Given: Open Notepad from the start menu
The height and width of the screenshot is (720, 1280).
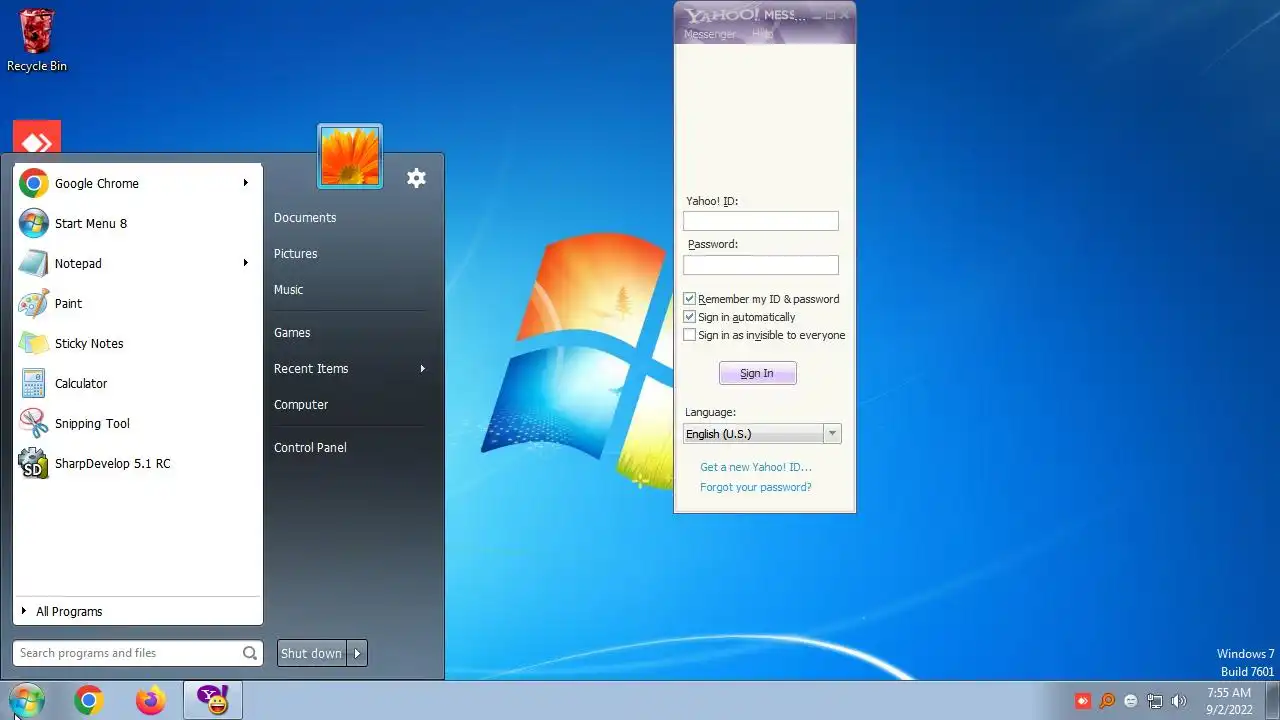Looking at the screenshot, I should 137,263.
